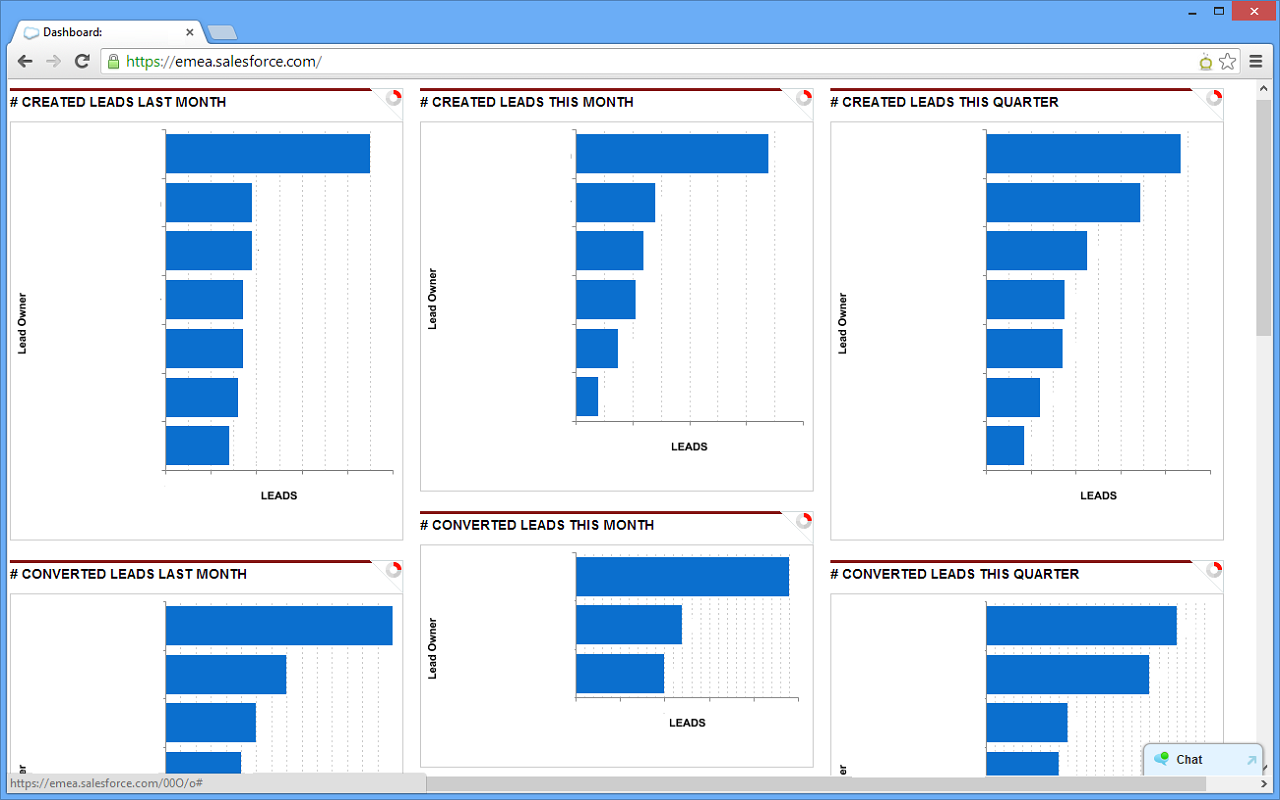The image size is (1280, 800).
Task: Click Lead Owner label in Created Leads Last Month
Action: click(x=23, y=324)
